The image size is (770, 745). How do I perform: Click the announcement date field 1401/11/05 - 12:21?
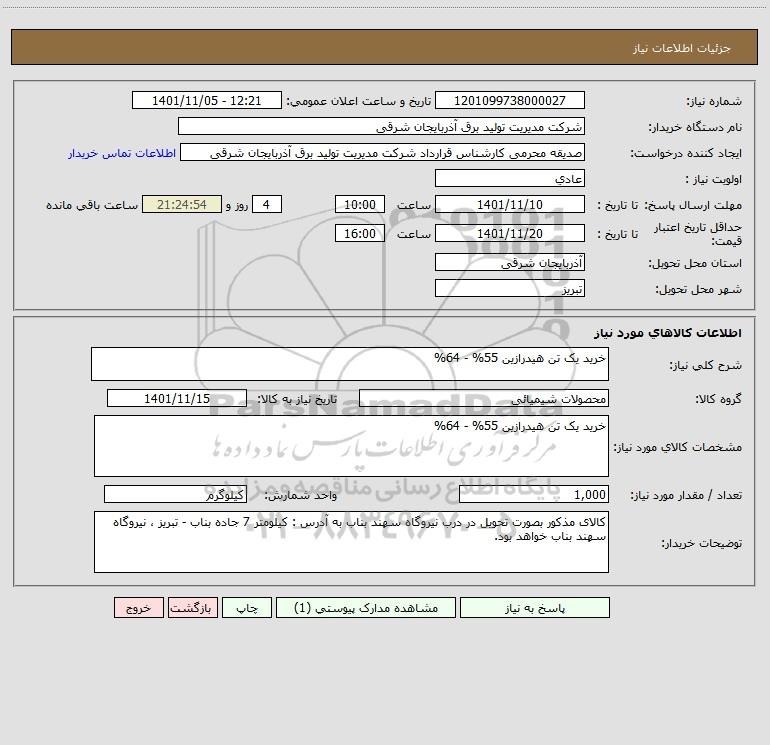pyautogui.click(x=207, y=100)
